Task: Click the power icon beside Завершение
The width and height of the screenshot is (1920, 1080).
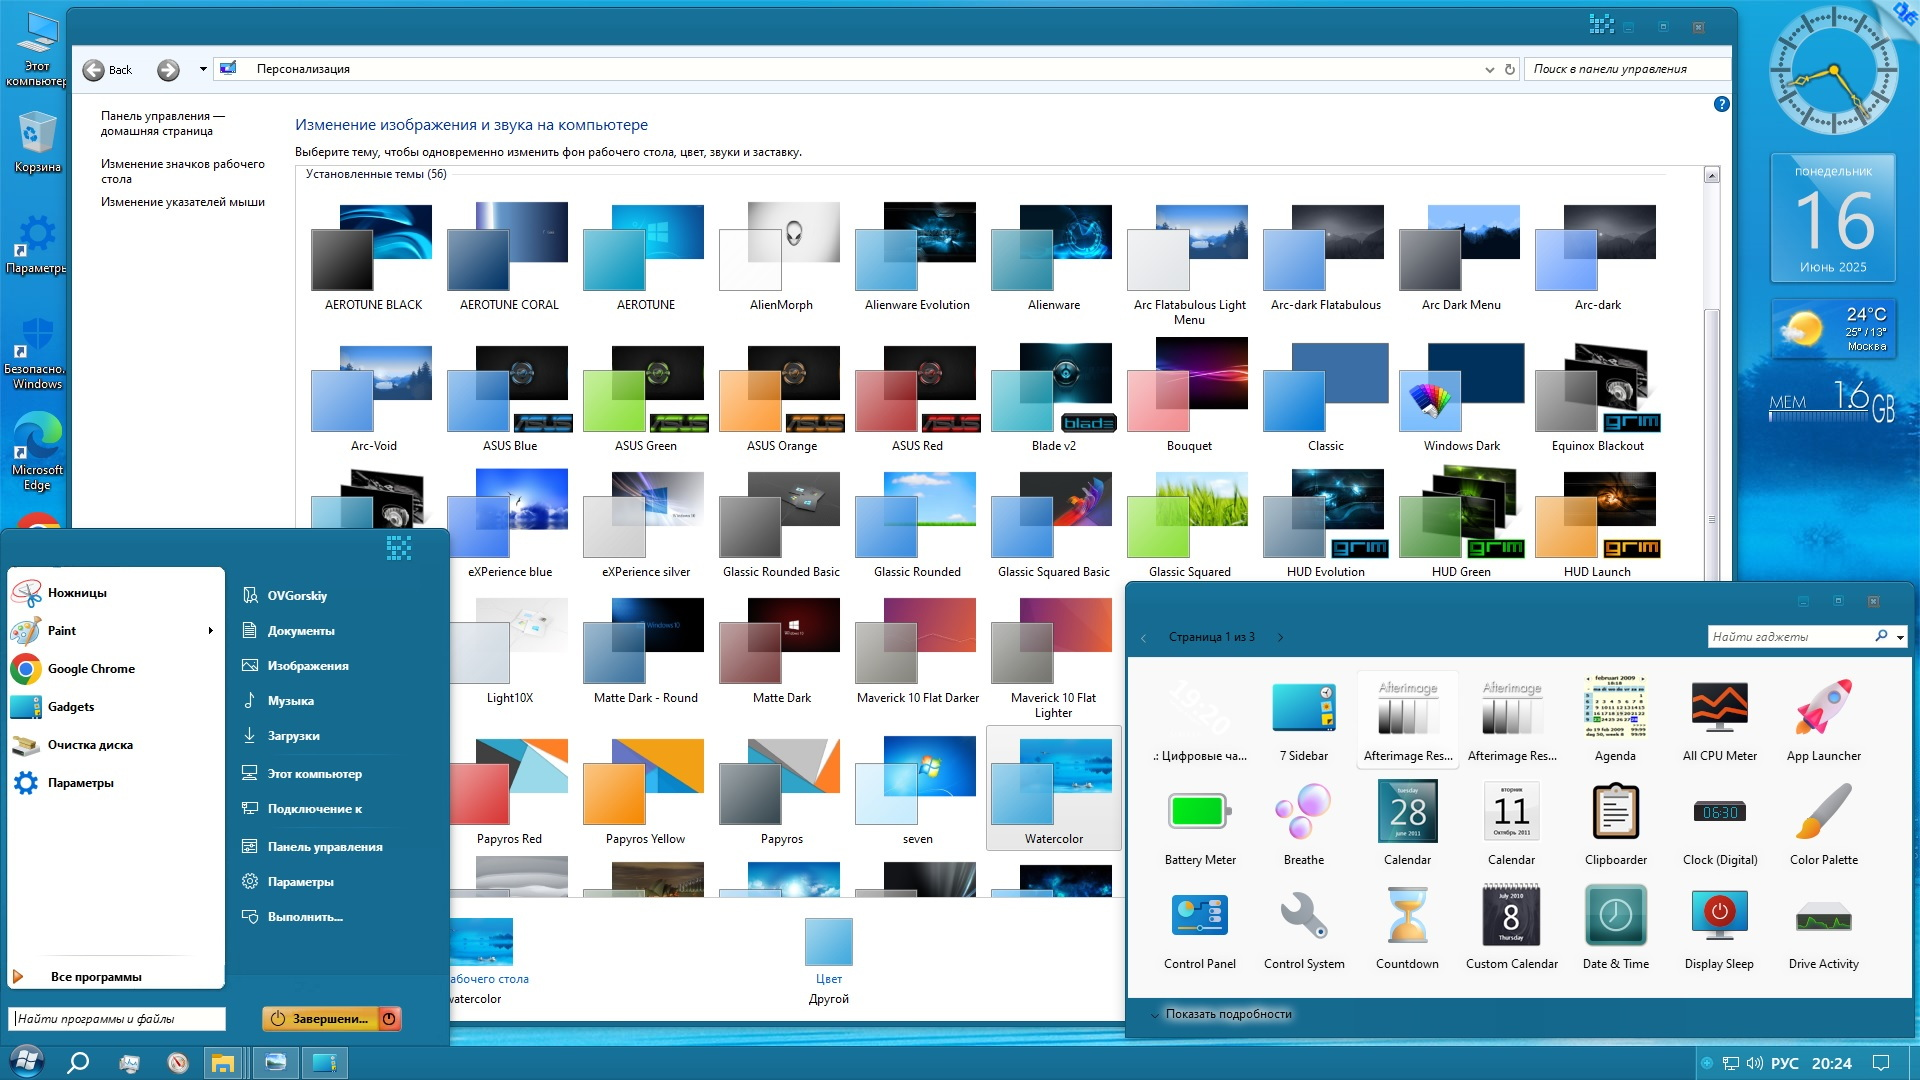Action: pos(389,1018)
